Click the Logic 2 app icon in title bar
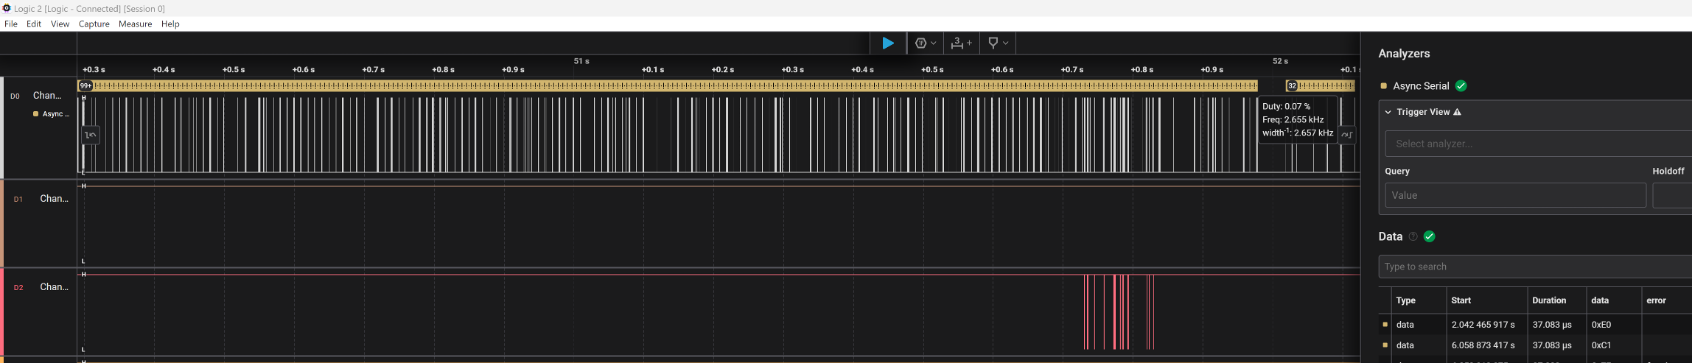This screenshot has width=1692, height=364. click(x=7, y=8)
